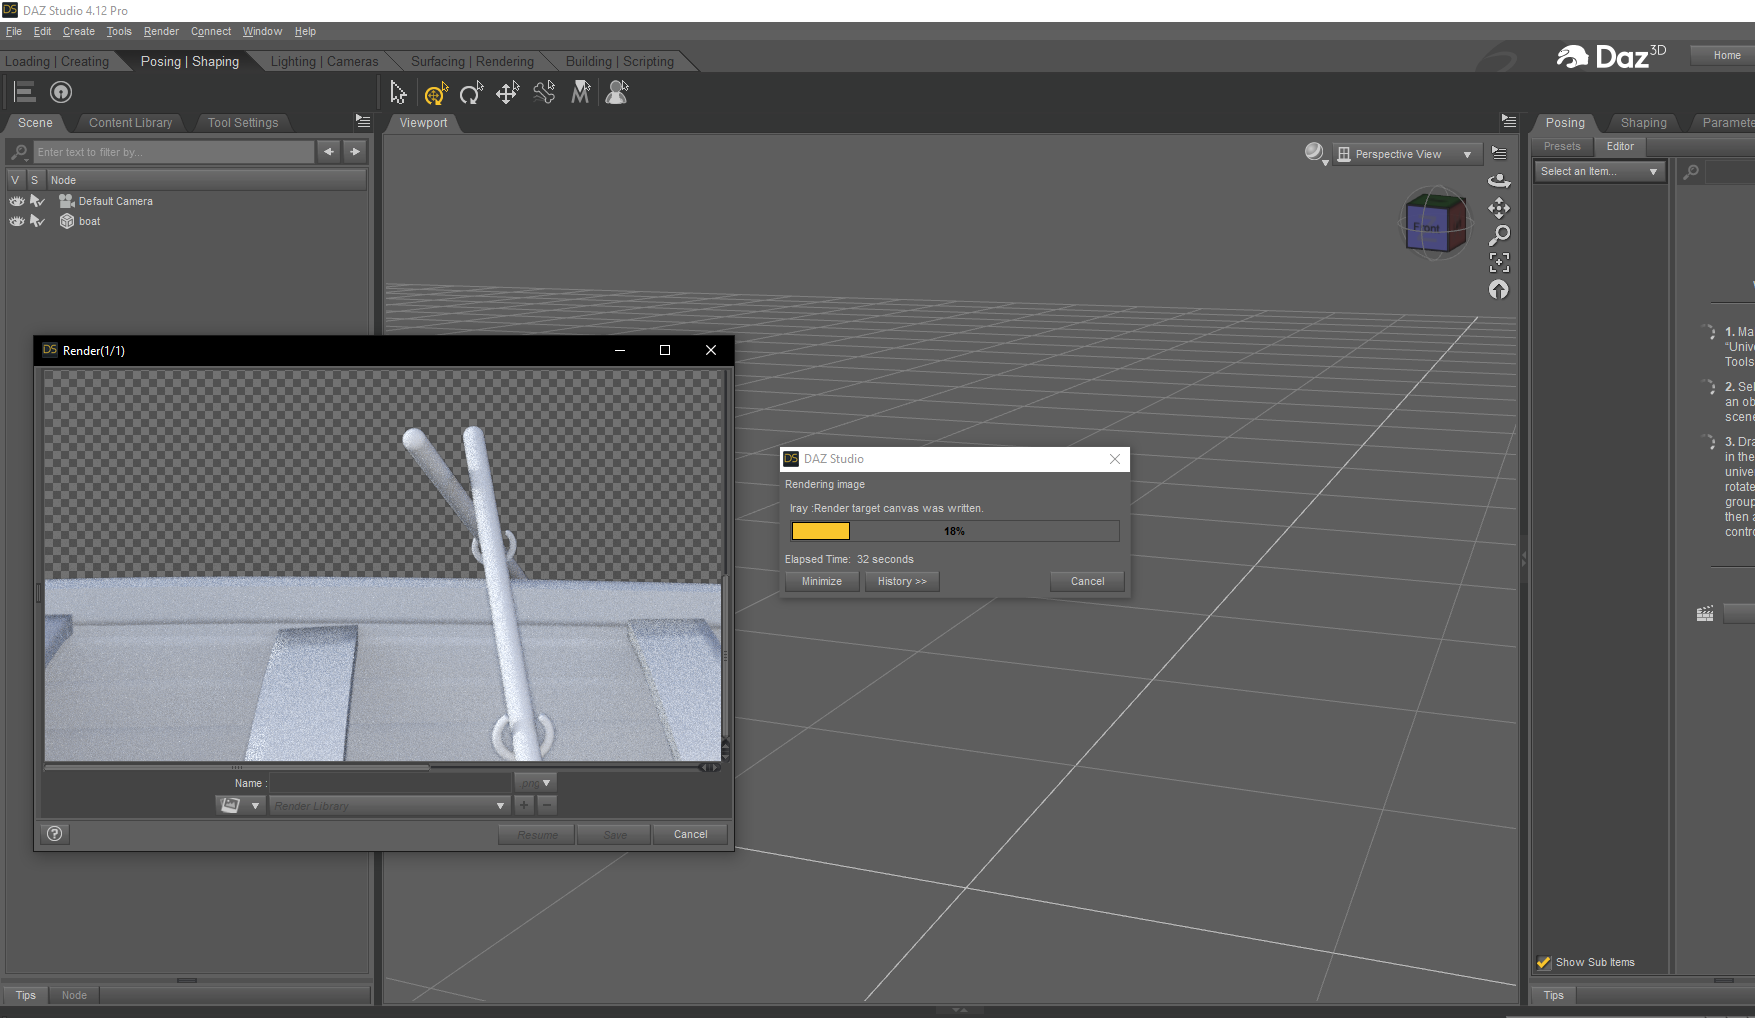The height and width of the screenshot is (1018, 1755).
Task: Toggle visibility eye for Default Camera
Action: 17,201
